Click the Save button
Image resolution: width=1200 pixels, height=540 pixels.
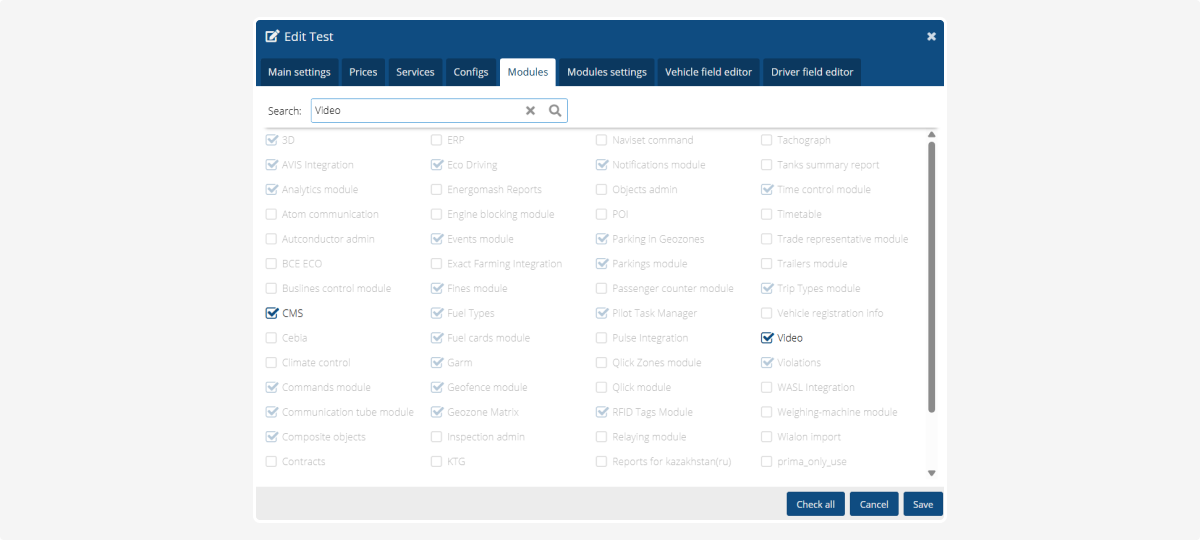[x=922, y=504]
